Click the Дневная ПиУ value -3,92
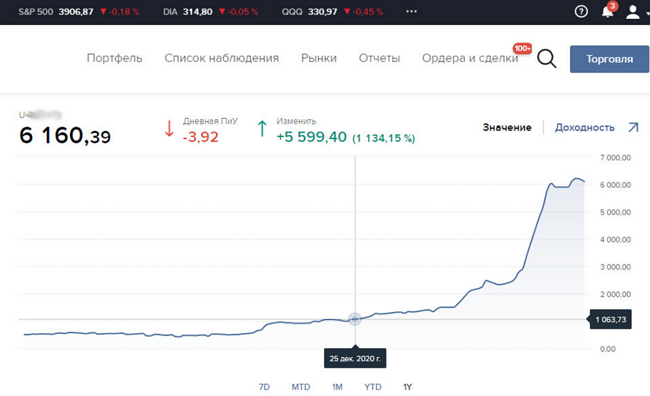This screenshot has width=650, height=396. coord(201,137)
